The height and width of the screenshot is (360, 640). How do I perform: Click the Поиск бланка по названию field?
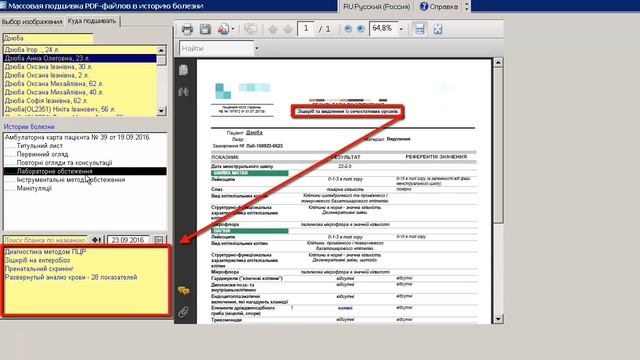(45, 240)
